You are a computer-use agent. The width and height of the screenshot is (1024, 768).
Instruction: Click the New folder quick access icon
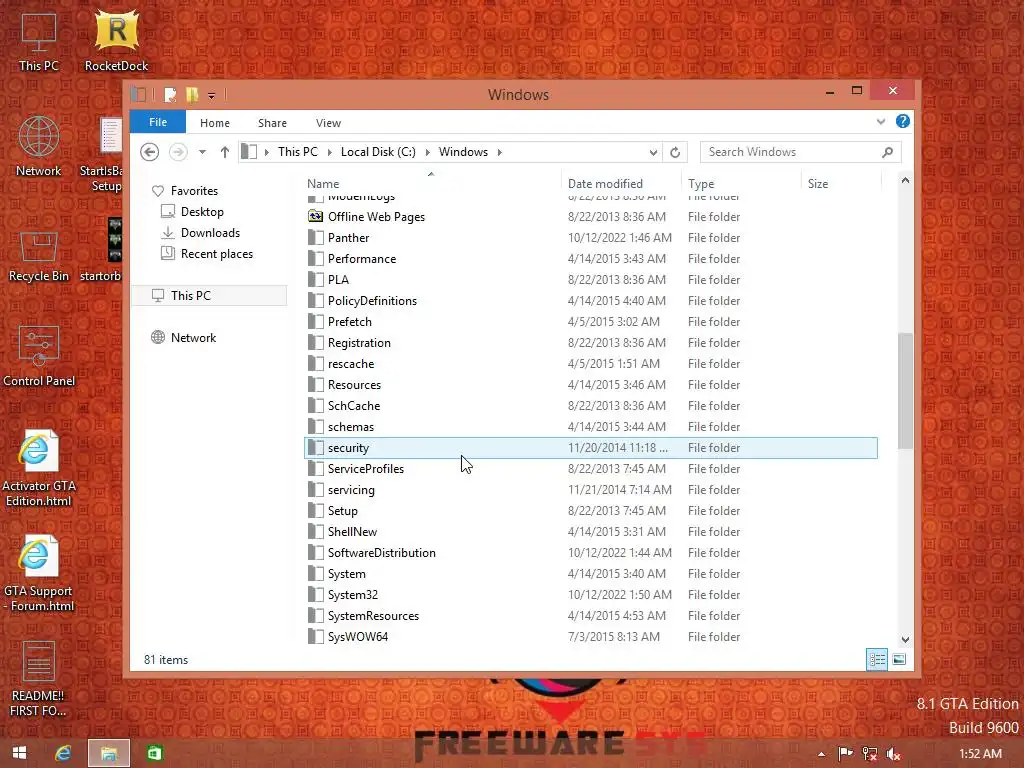click(x=192, y=95)
